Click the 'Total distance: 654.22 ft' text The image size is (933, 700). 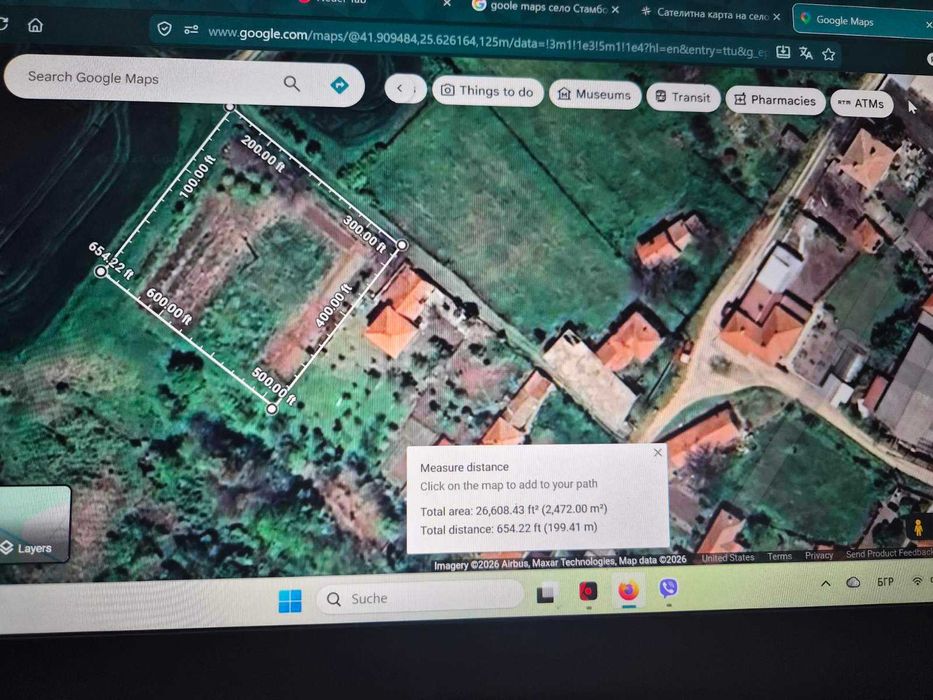coord(509,529)
